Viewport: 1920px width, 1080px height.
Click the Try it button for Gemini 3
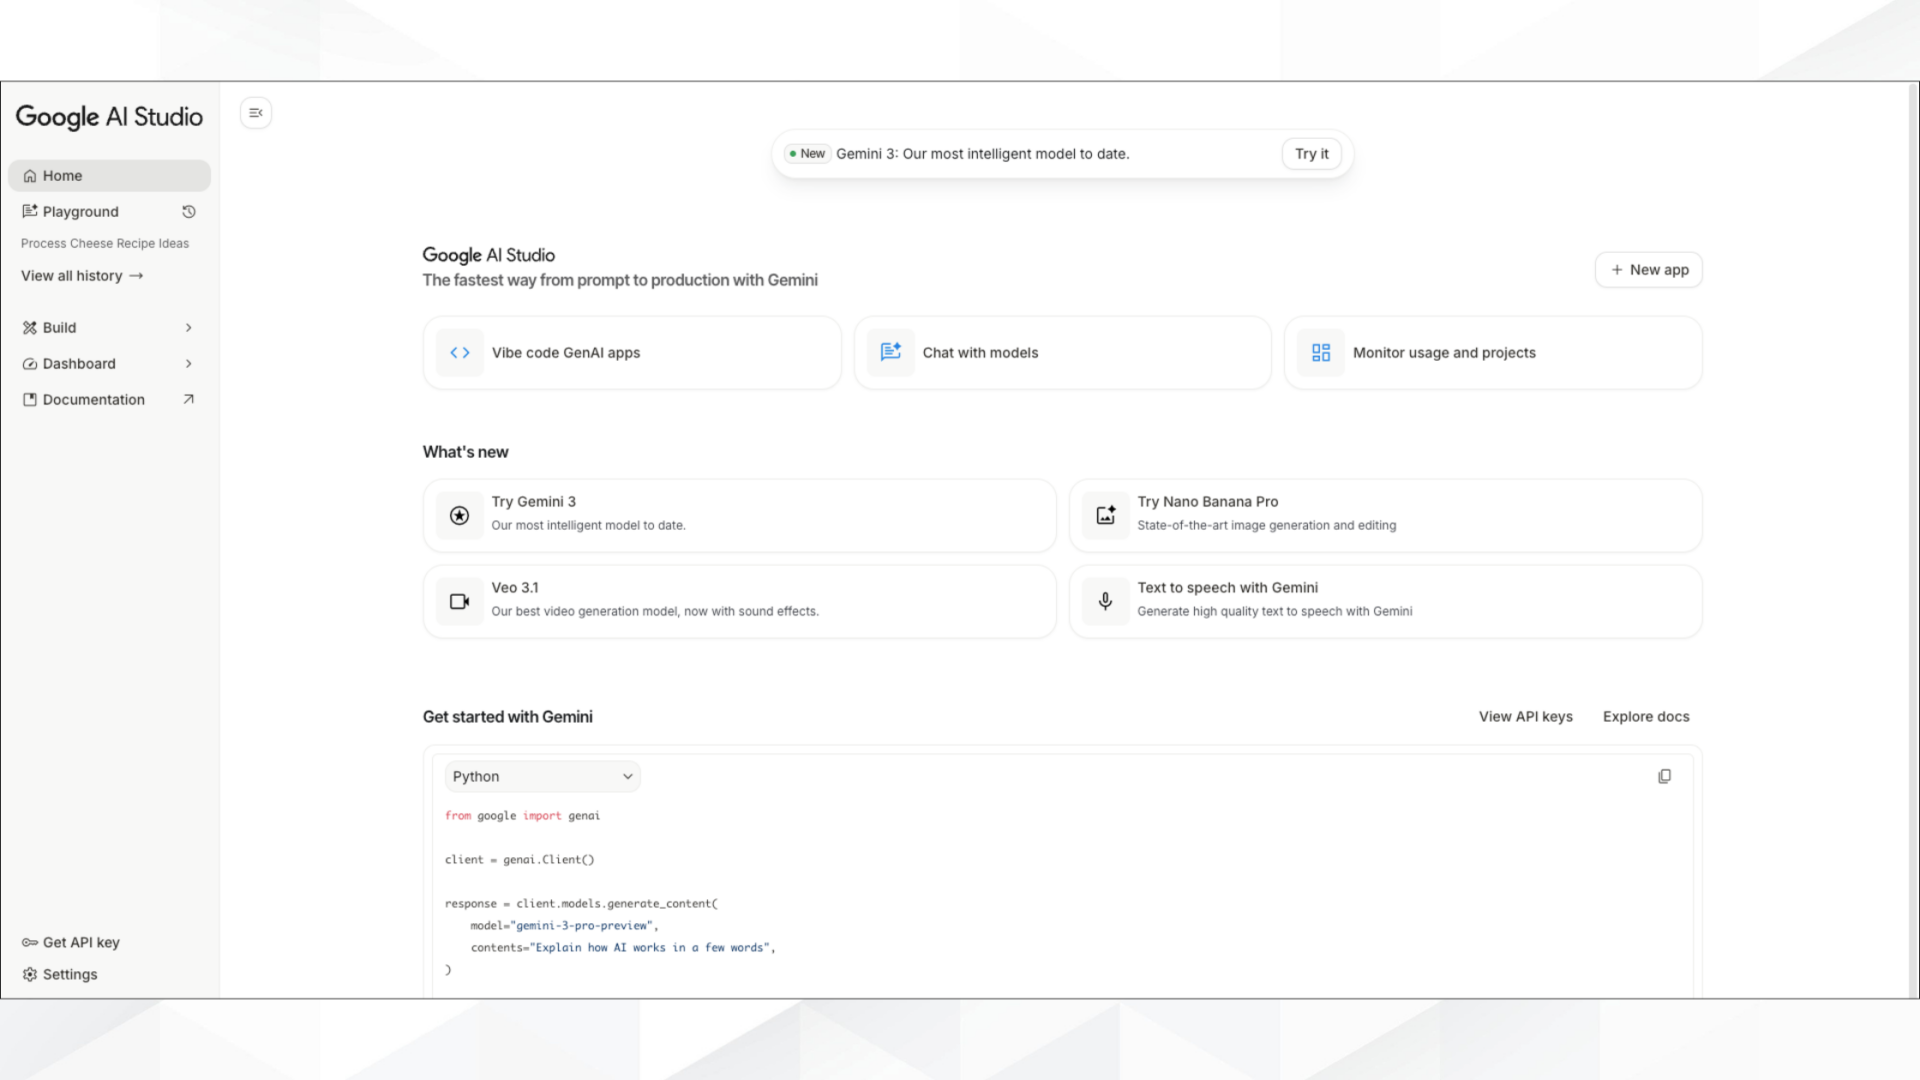pos(1311,153)
